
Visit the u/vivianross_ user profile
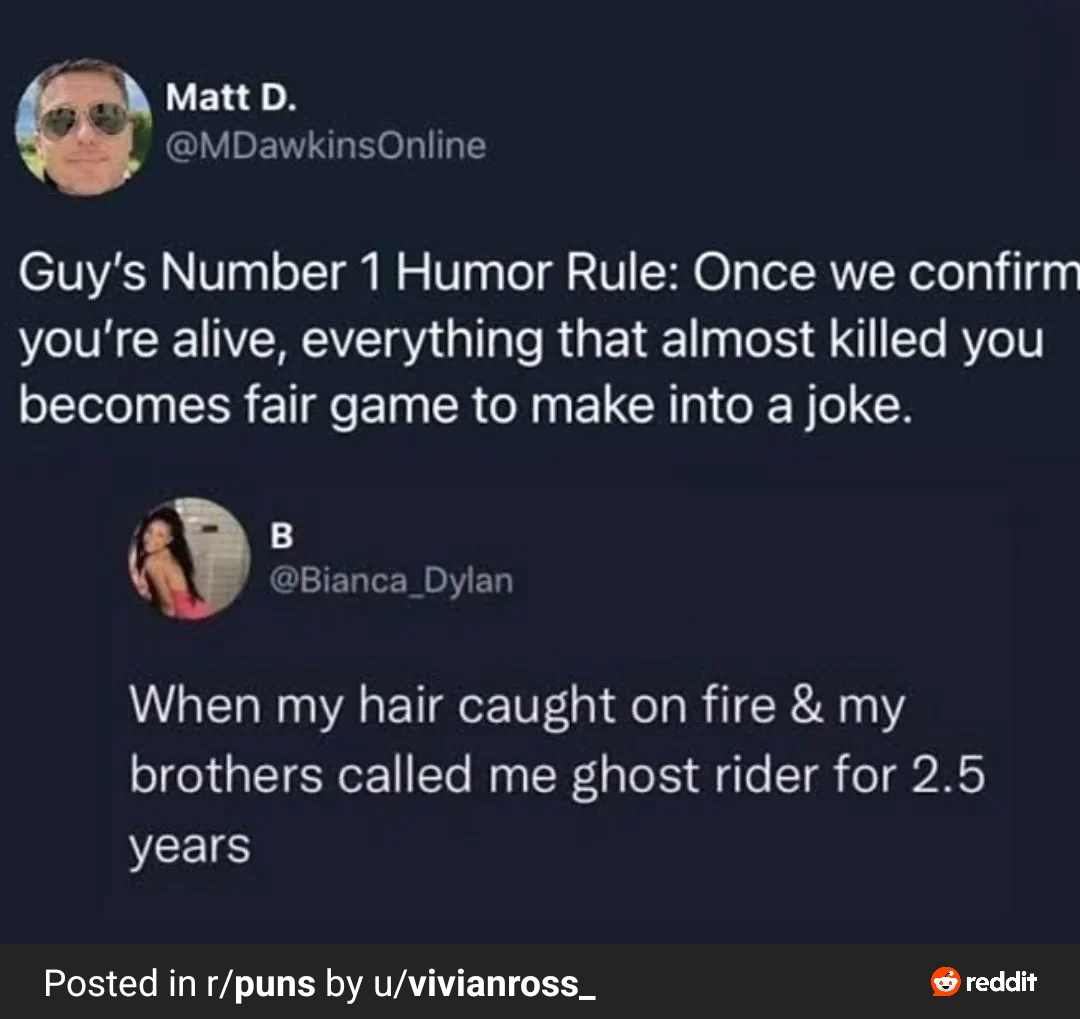coord(485,983)
